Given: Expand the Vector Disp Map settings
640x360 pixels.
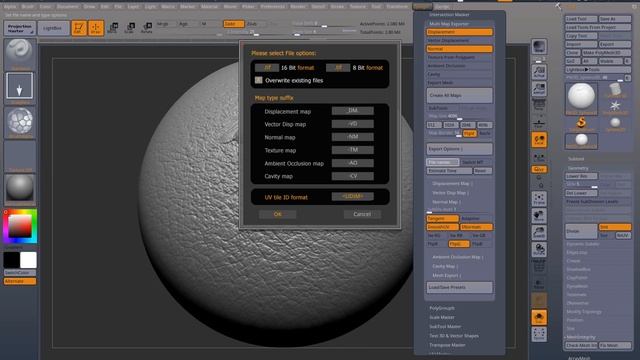Looking at the screenshot, I should [451, 193].
